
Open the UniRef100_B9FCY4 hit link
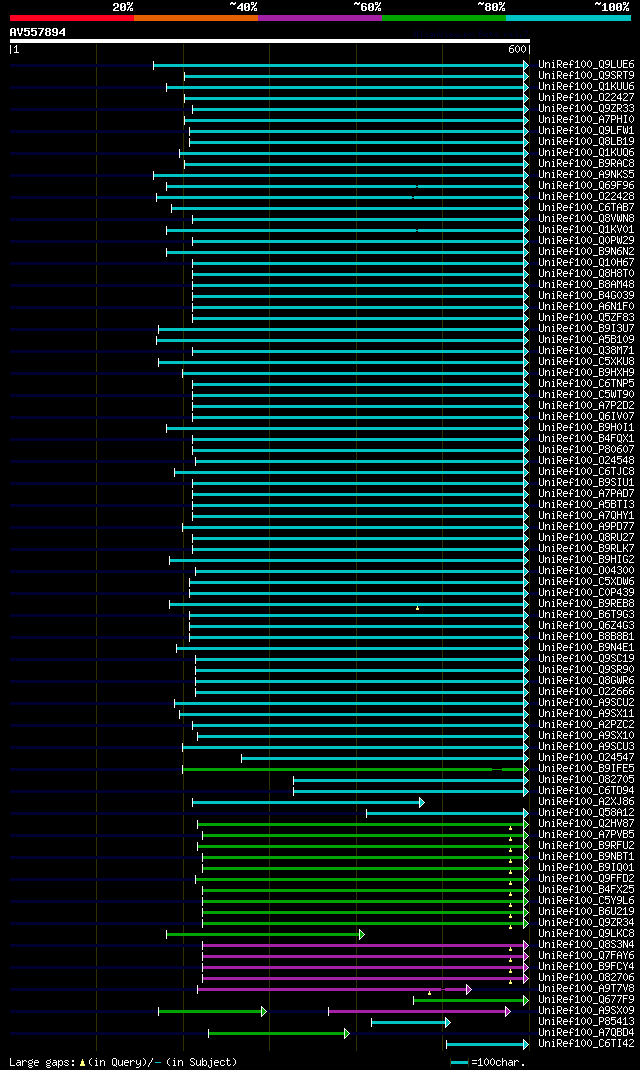coord(586,966)
